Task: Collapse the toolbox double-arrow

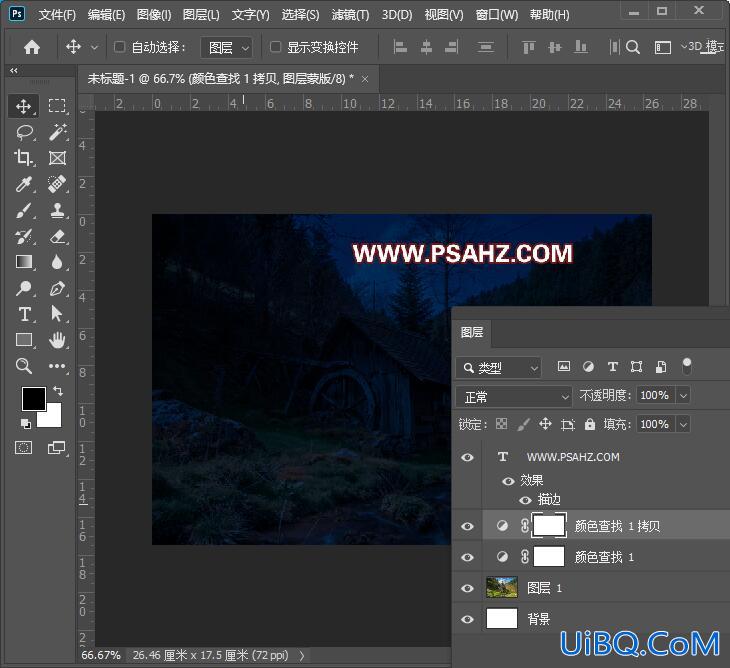Action: 14,71
